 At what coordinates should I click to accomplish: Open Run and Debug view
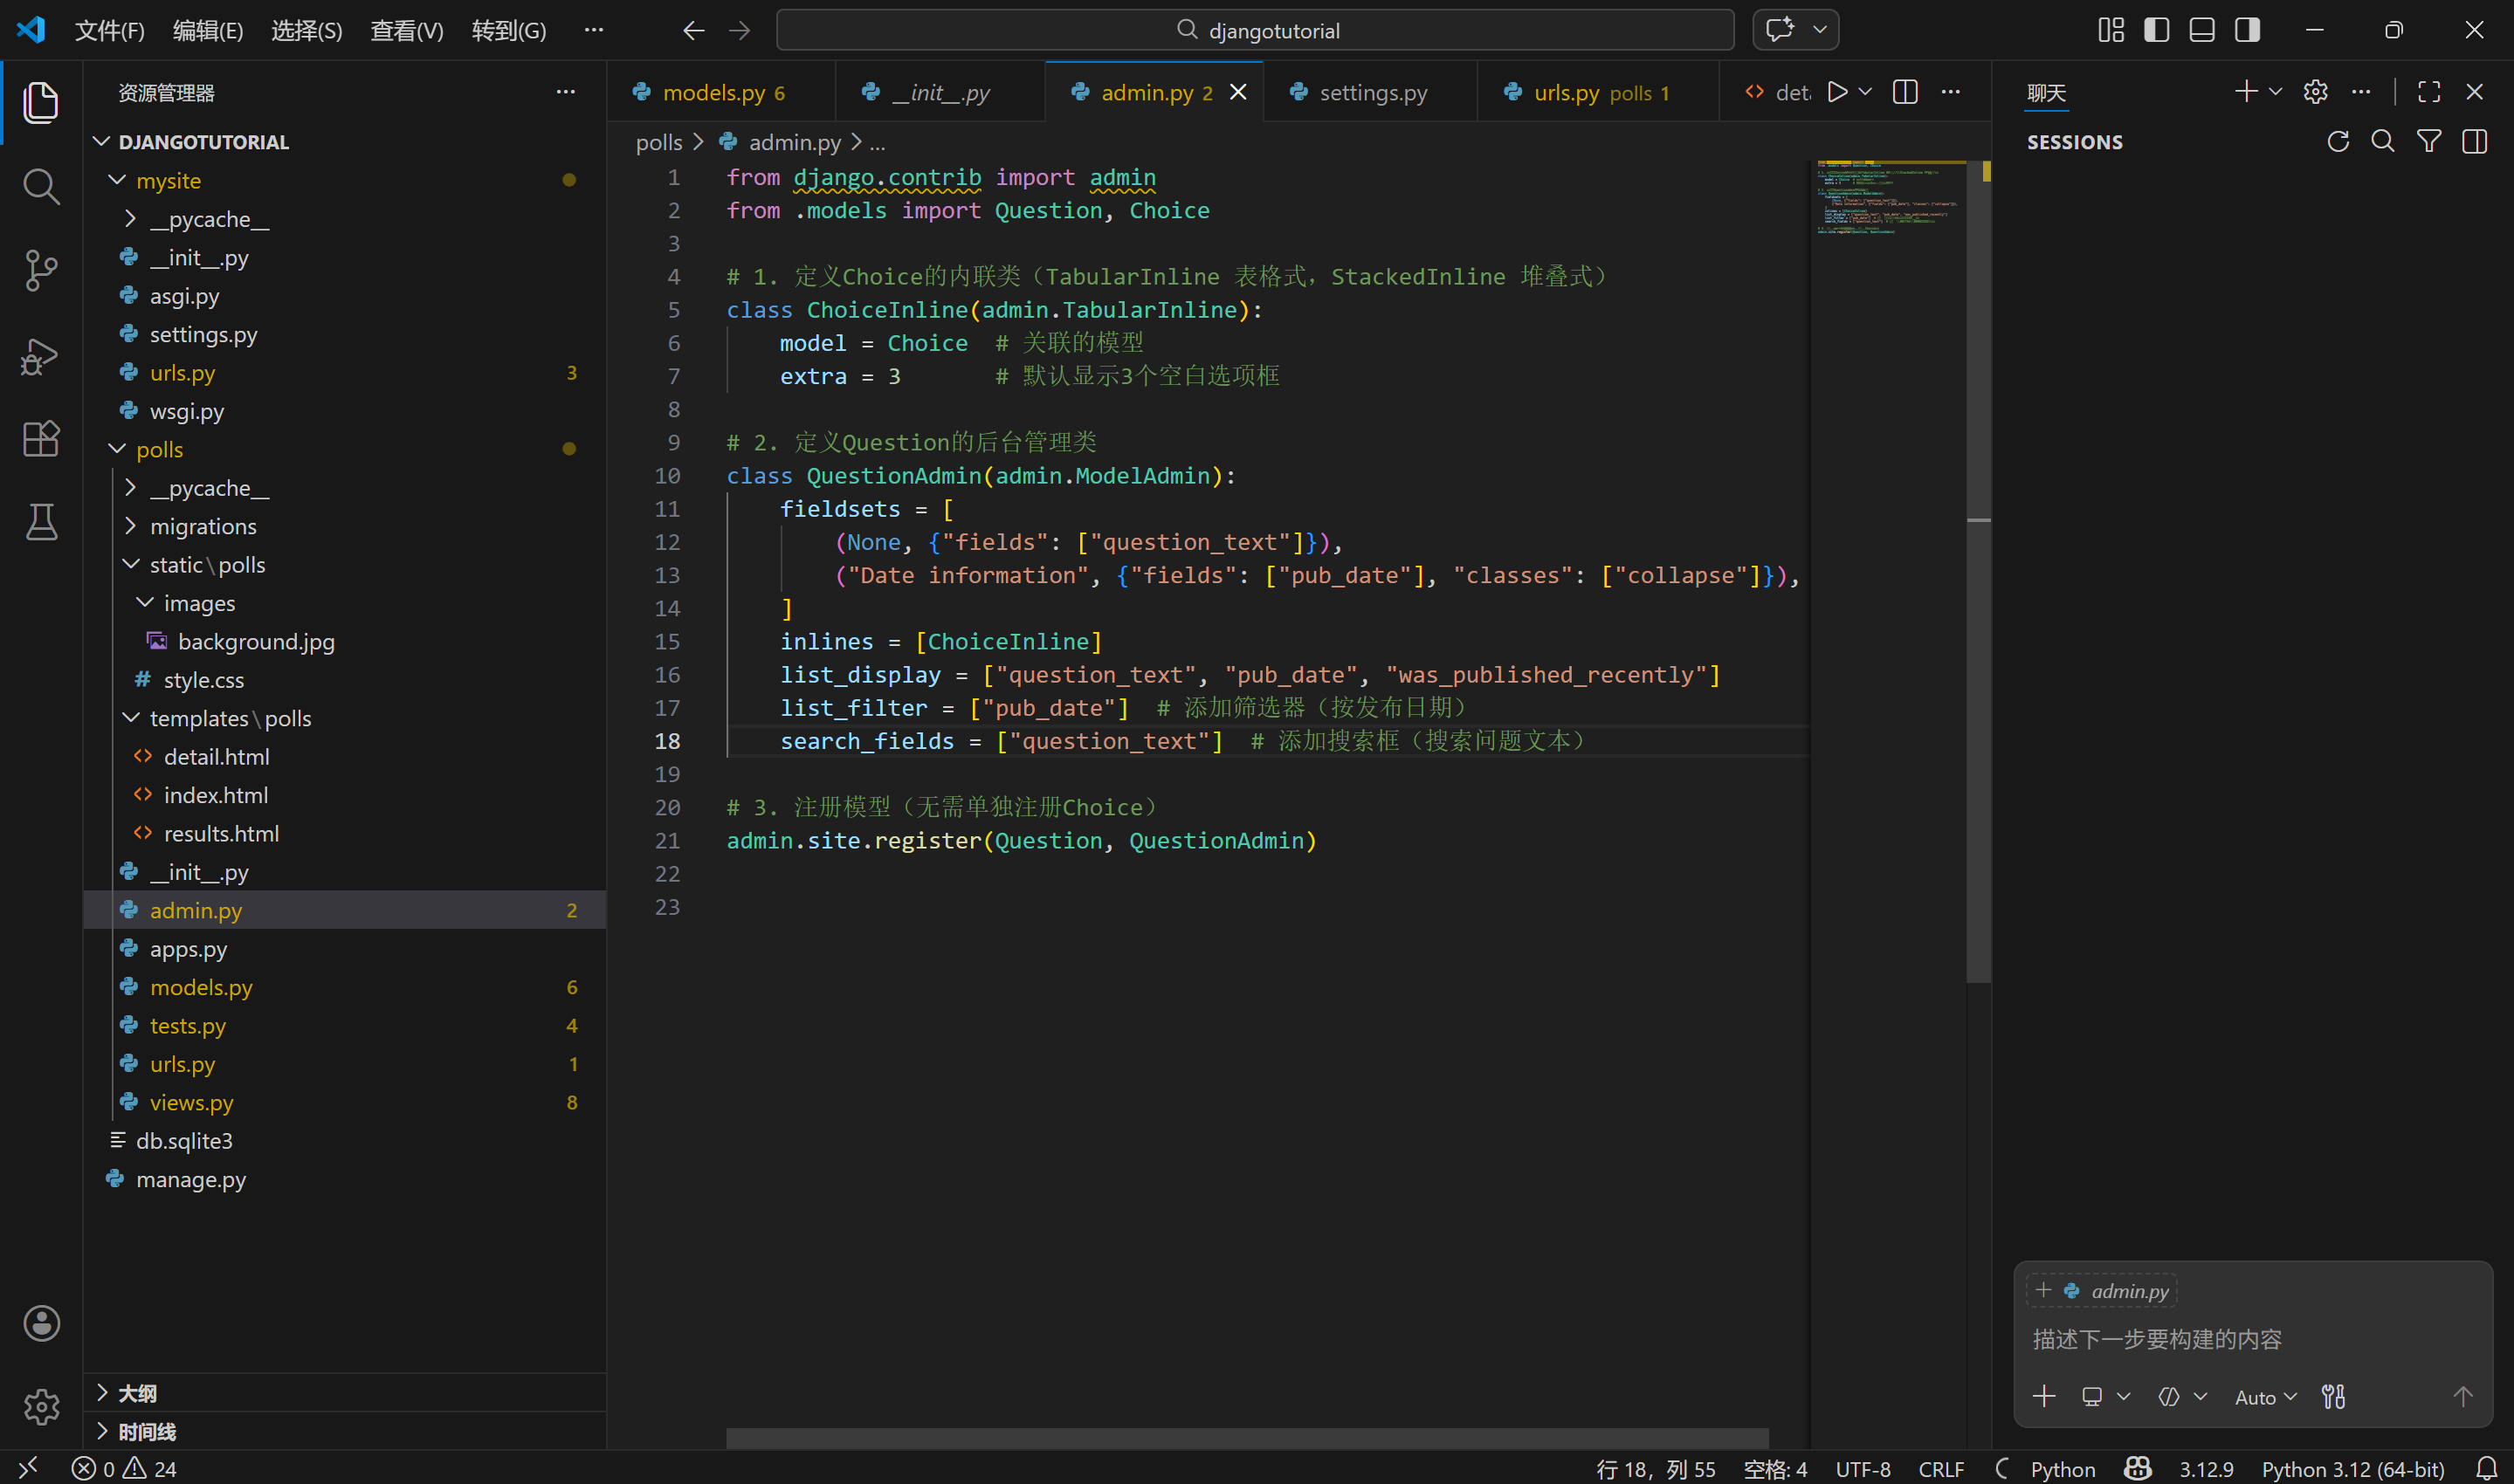[41, 356]
